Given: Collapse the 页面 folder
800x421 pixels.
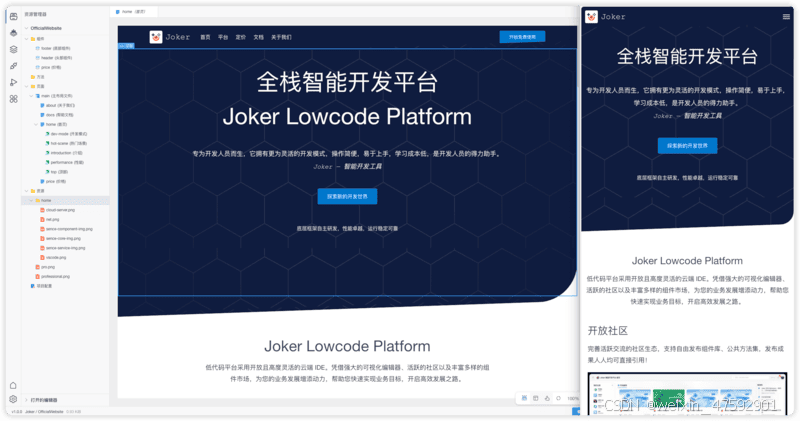Looking at the screenshot, I should coord(26,86).
